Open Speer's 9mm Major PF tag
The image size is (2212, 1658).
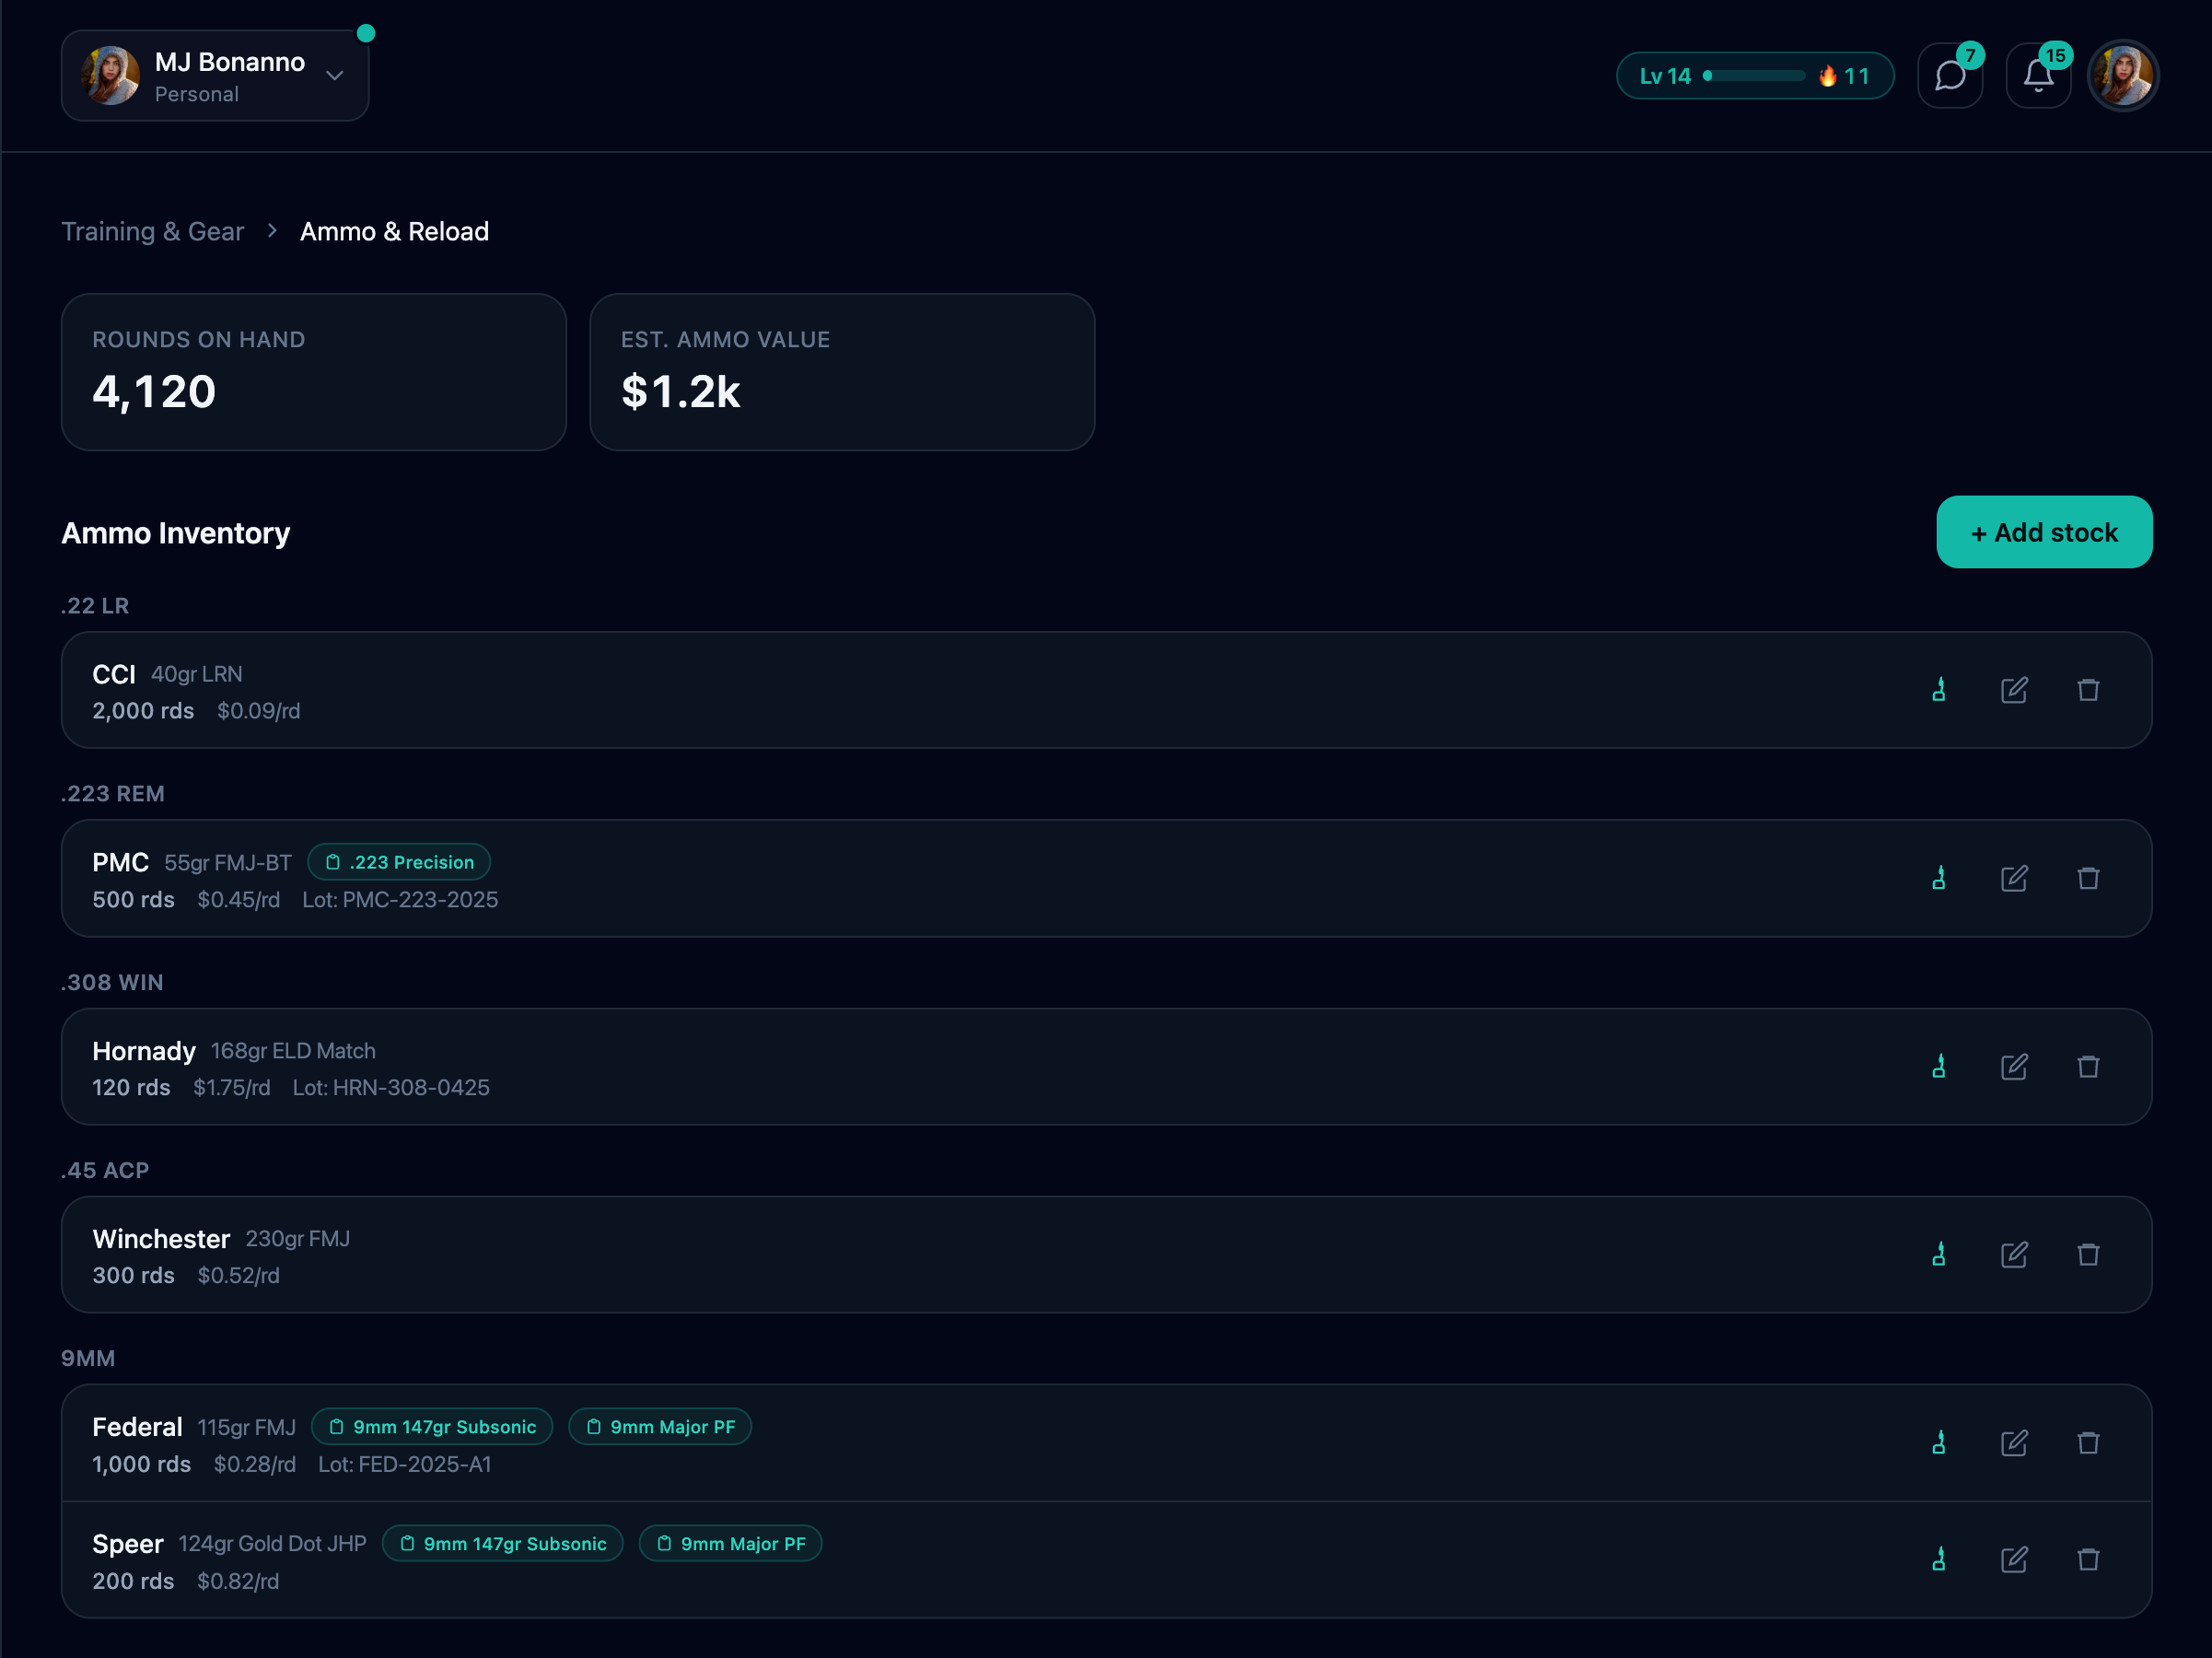click(x=730, y=1544)
